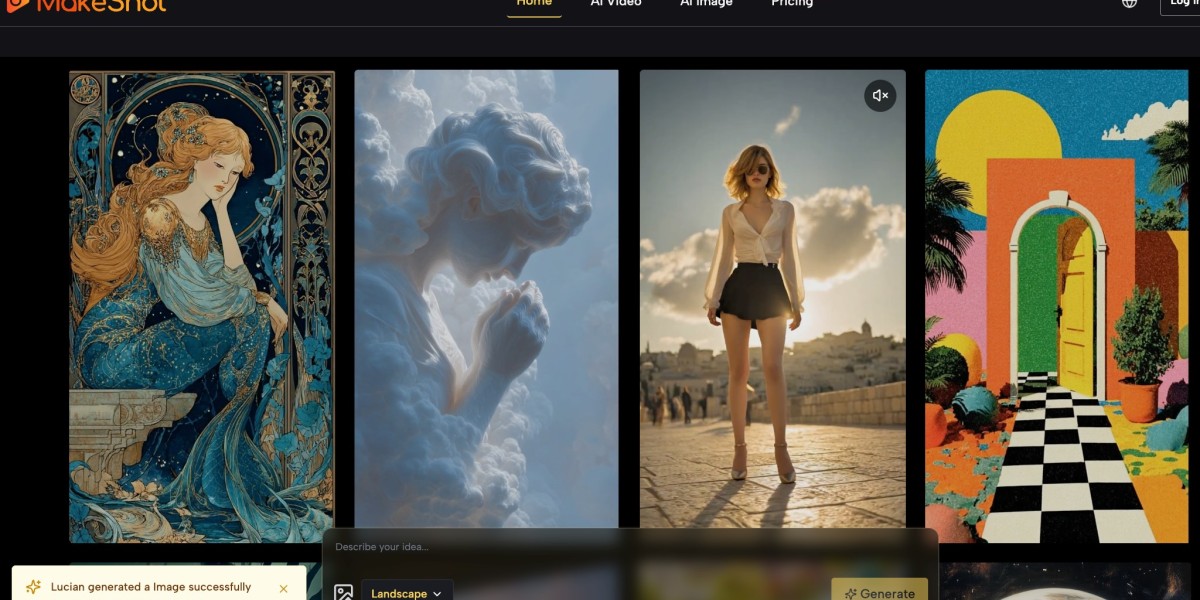Screen dimensions: 1200x600
Task: Click the muted speaker icon on the video
Action: pyautogui.click(x=879, y=96)
